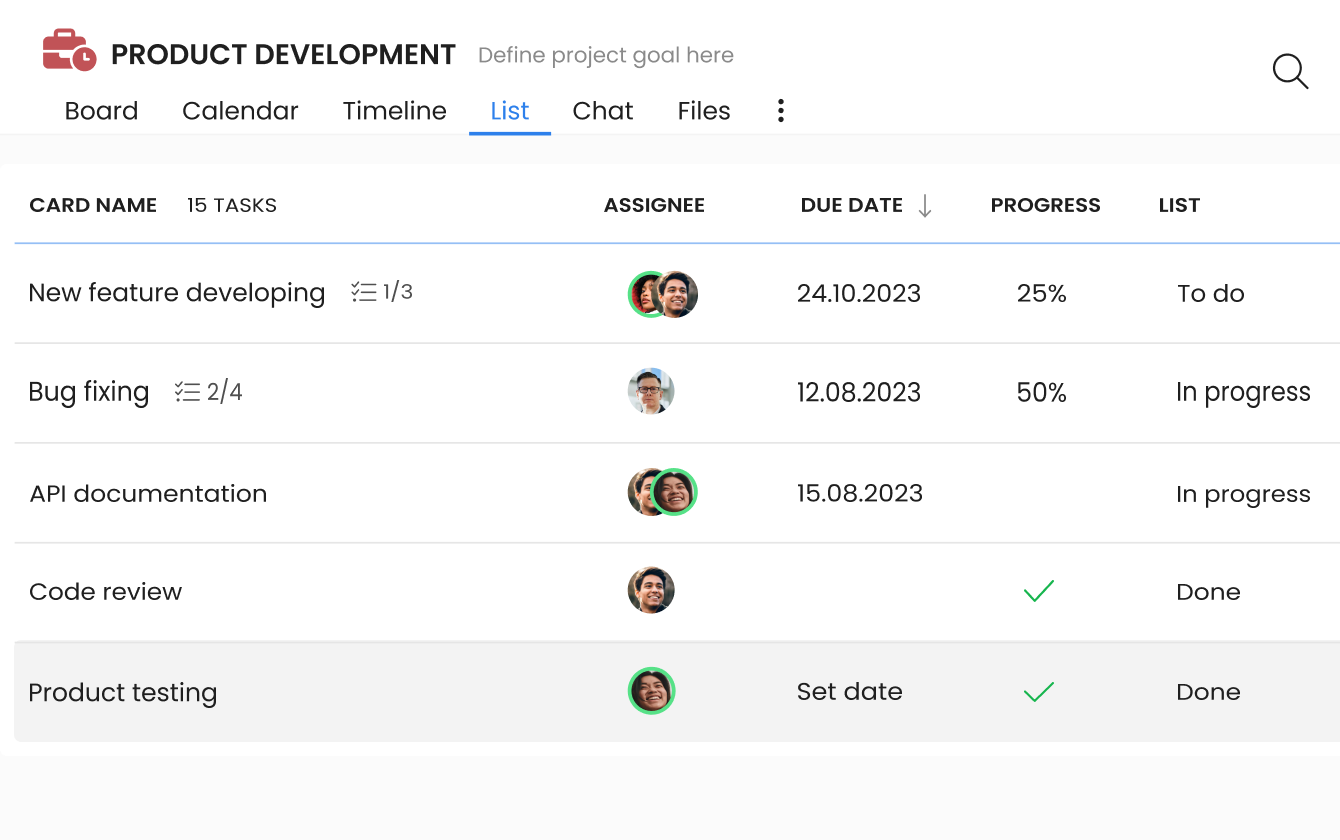Click 'Done' on Product testing row
Image resolution: width=1340 pixels, height=840 pixels.
[x=1208, y=692]
